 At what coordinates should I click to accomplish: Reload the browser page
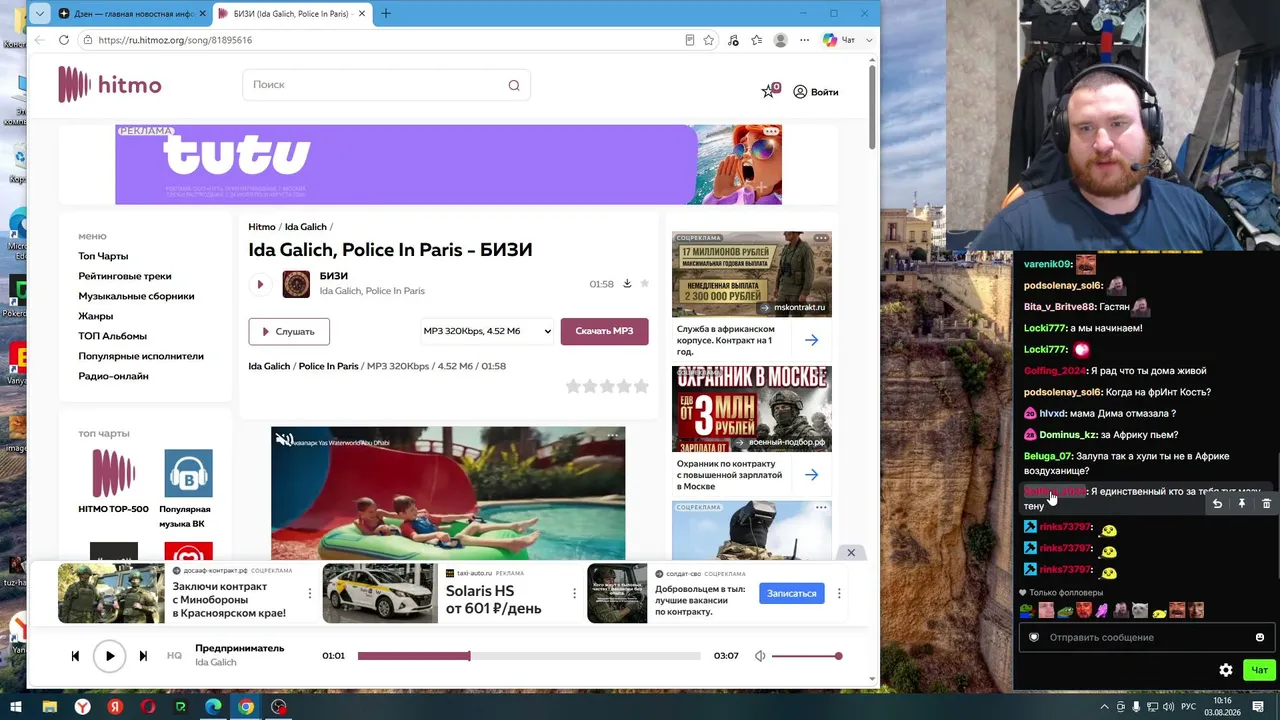[x=64, y=40]
